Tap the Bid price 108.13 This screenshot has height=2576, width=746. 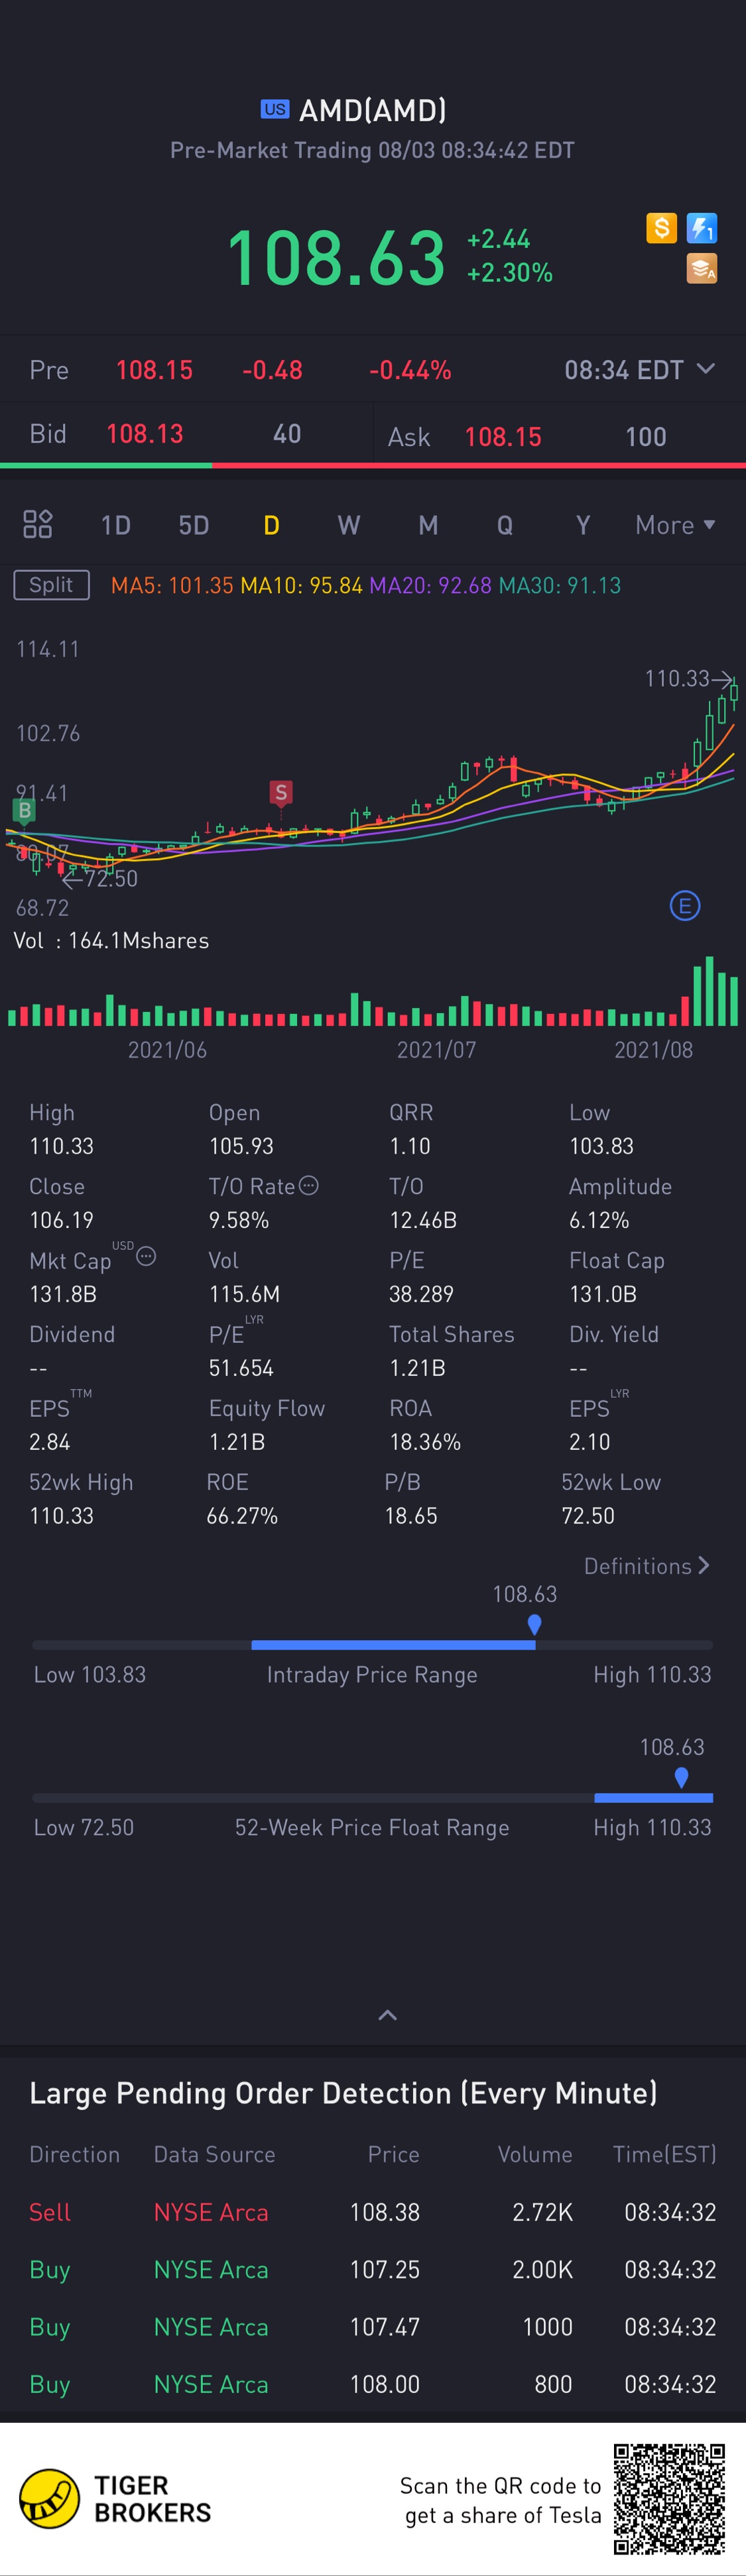[145, 434]
